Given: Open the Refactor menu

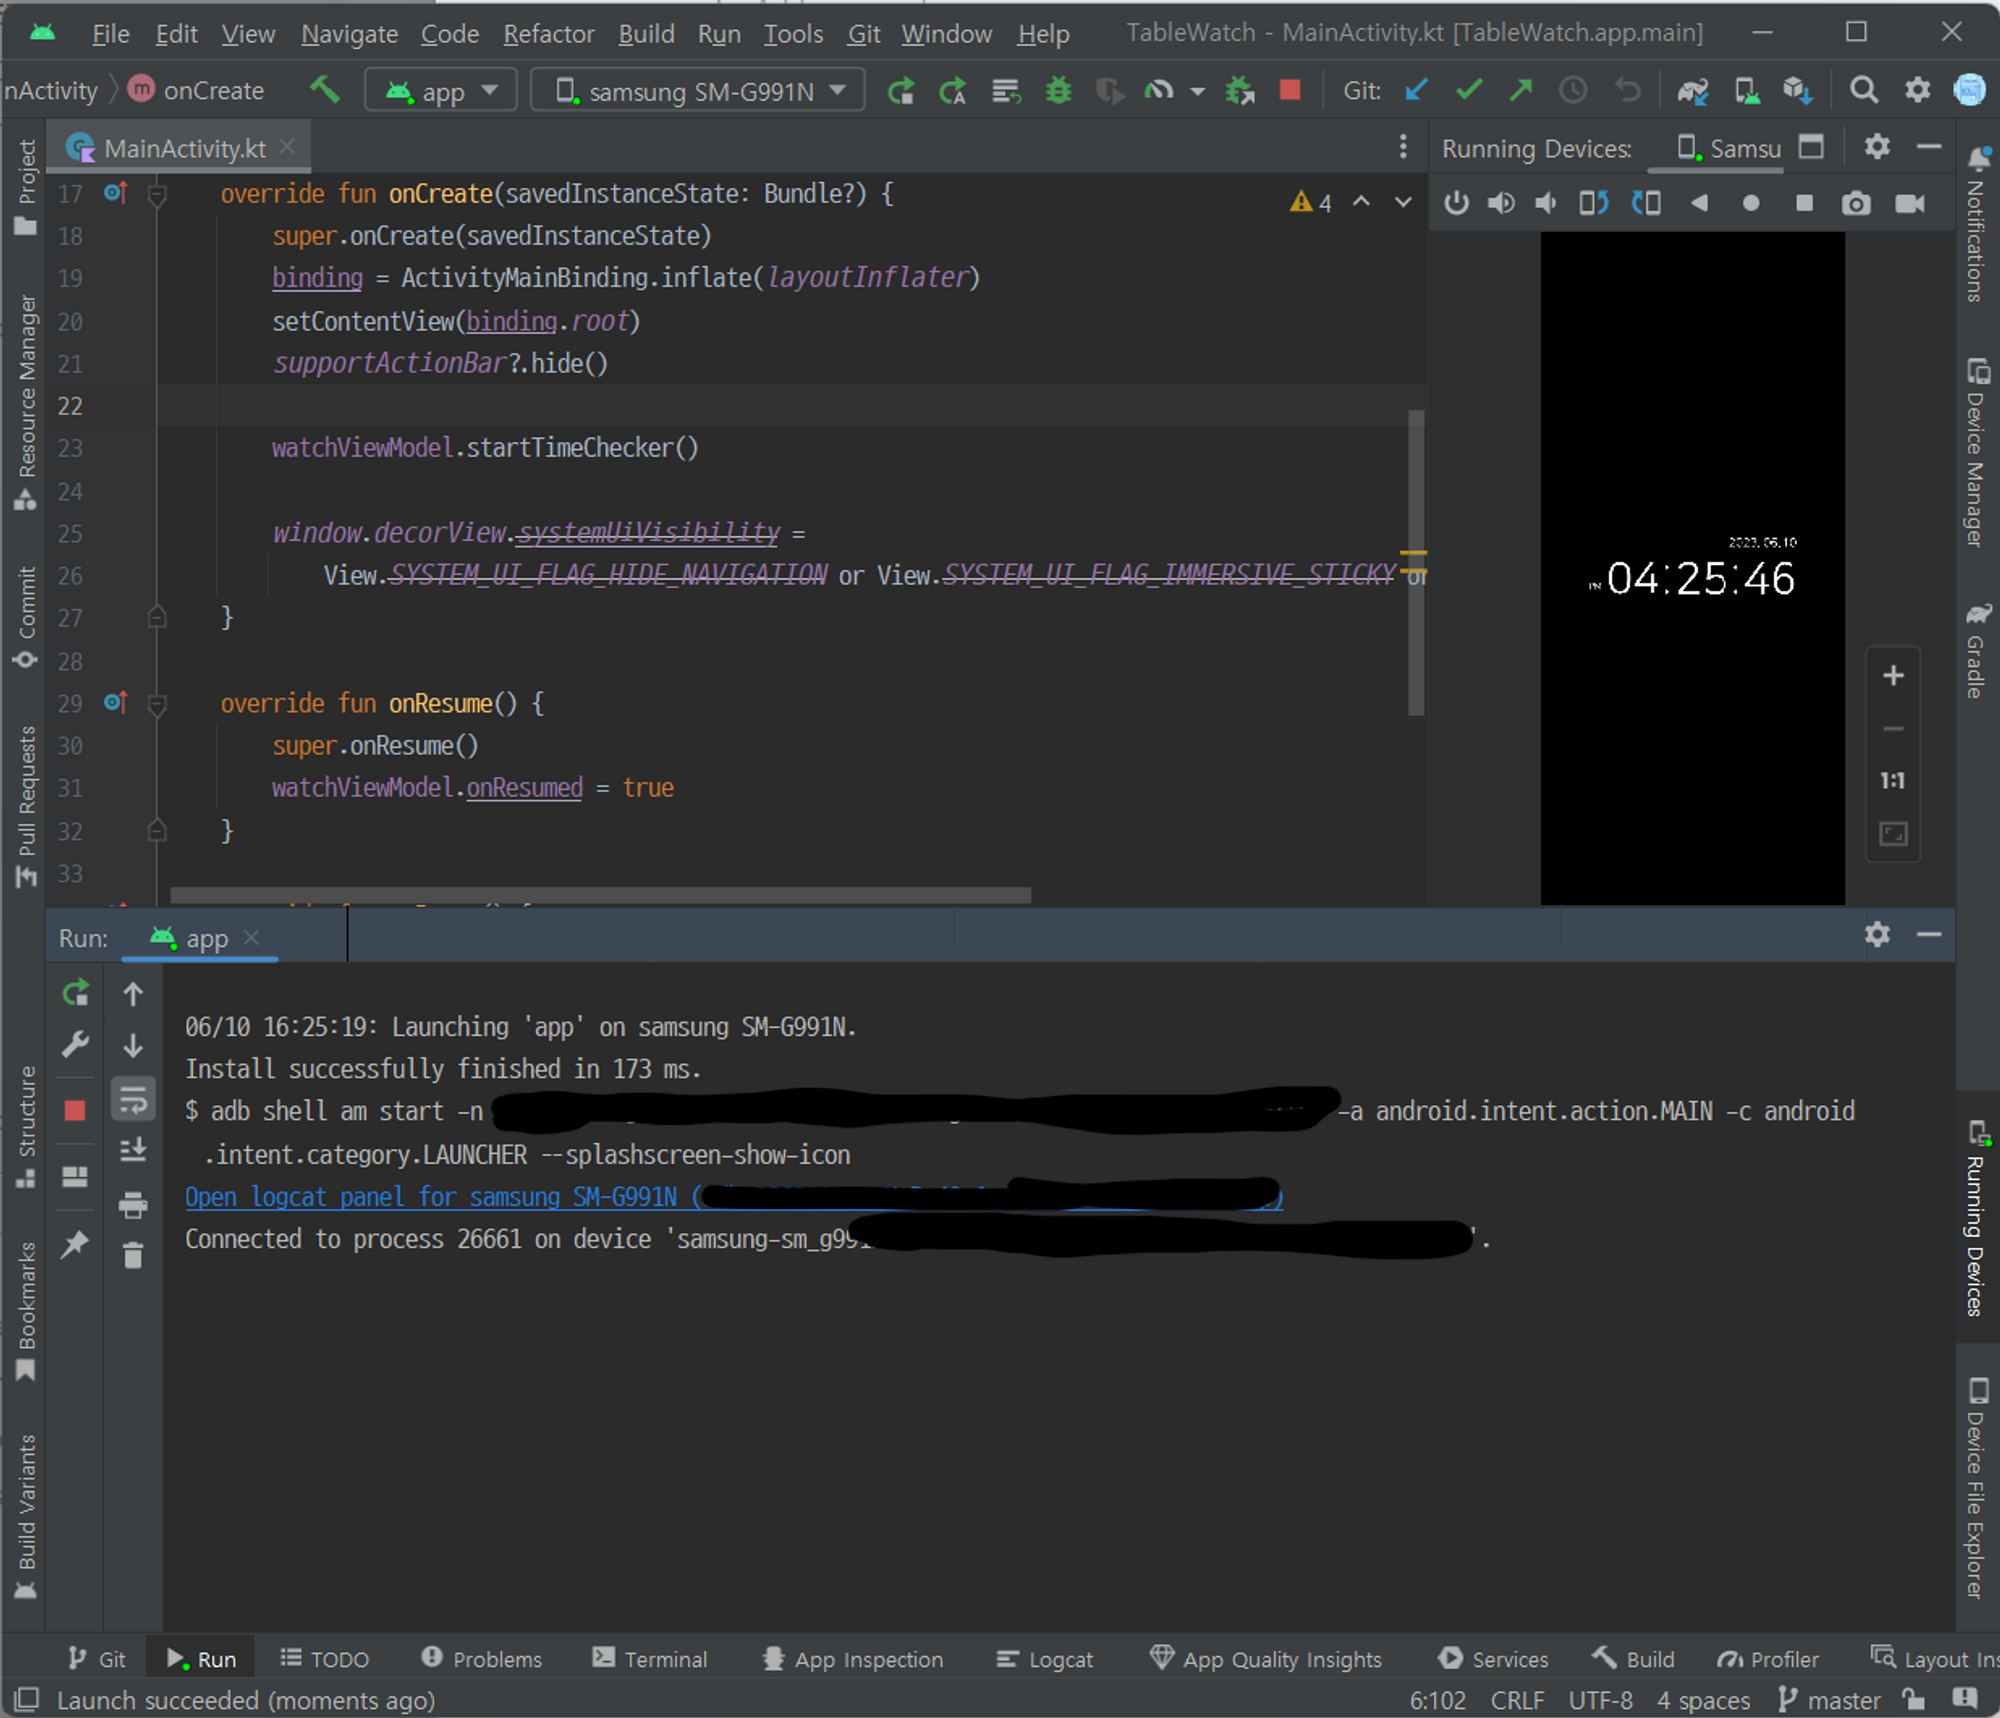Looking at the screenshot, I should click(x=548, y=34).
